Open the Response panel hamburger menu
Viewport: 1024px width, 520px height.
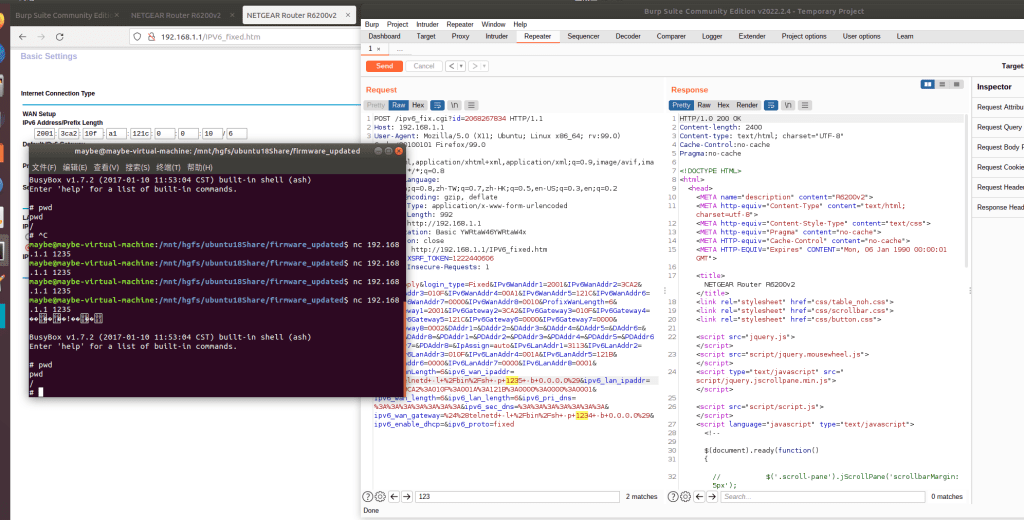pos(805,105)
